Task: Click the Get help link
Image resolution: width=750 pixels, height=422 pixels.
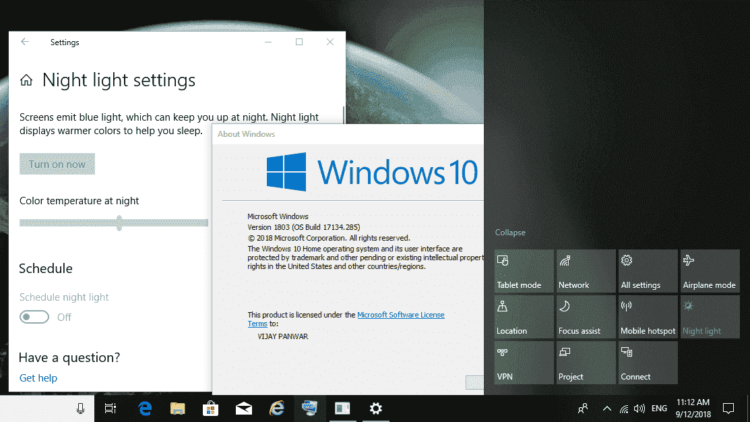Action: coord(38,378)
